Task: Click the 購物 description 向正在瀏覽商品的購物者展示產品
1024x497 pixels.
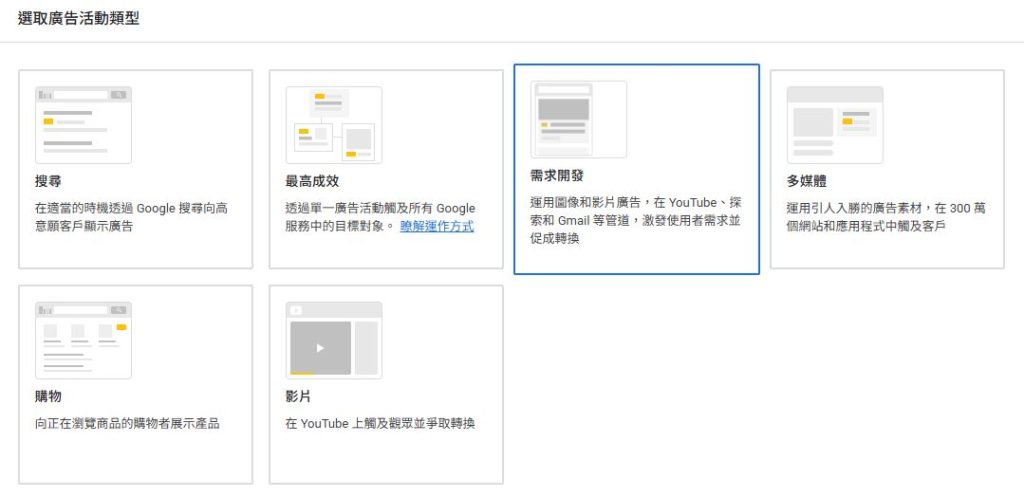Action: [127, 424]
